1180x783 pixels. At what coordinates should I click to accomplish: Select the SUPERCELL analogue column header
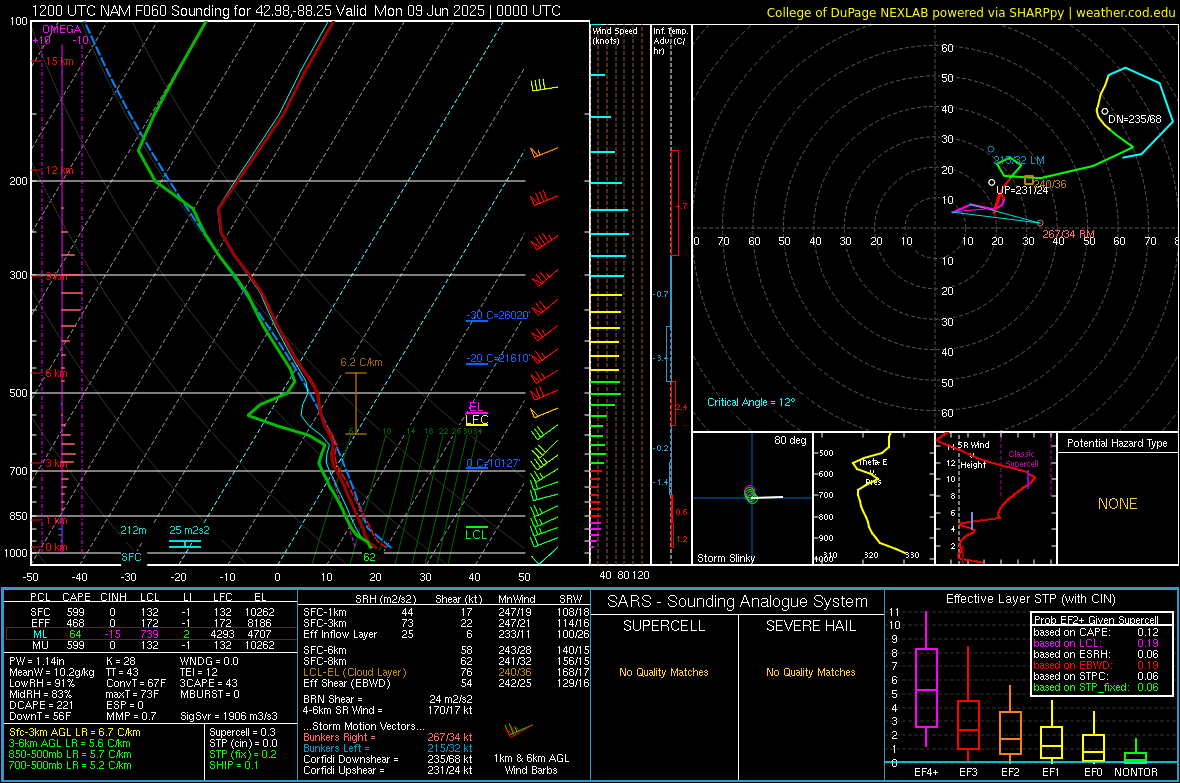(664, 626)
